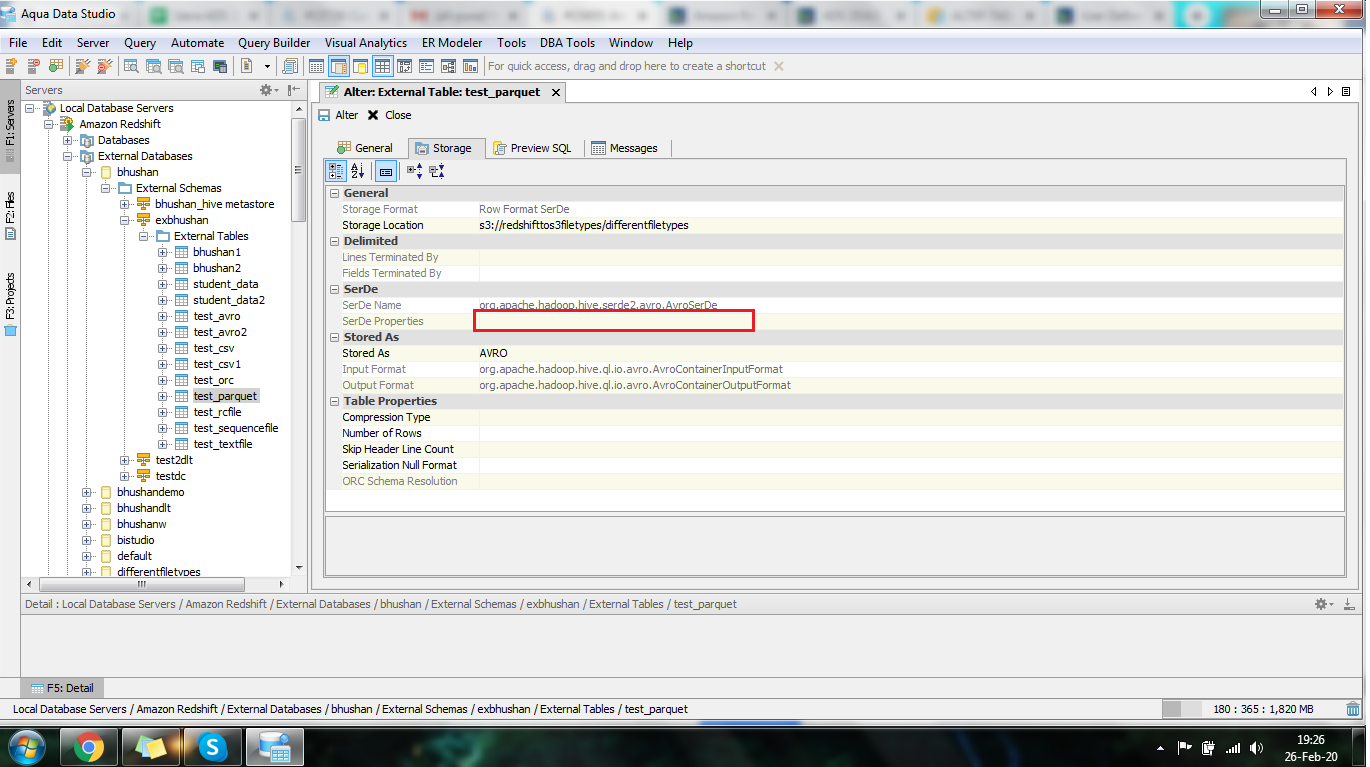The image size is (1370, 767).
Task: Toggle the description area button
Action: tap(385, 171)
